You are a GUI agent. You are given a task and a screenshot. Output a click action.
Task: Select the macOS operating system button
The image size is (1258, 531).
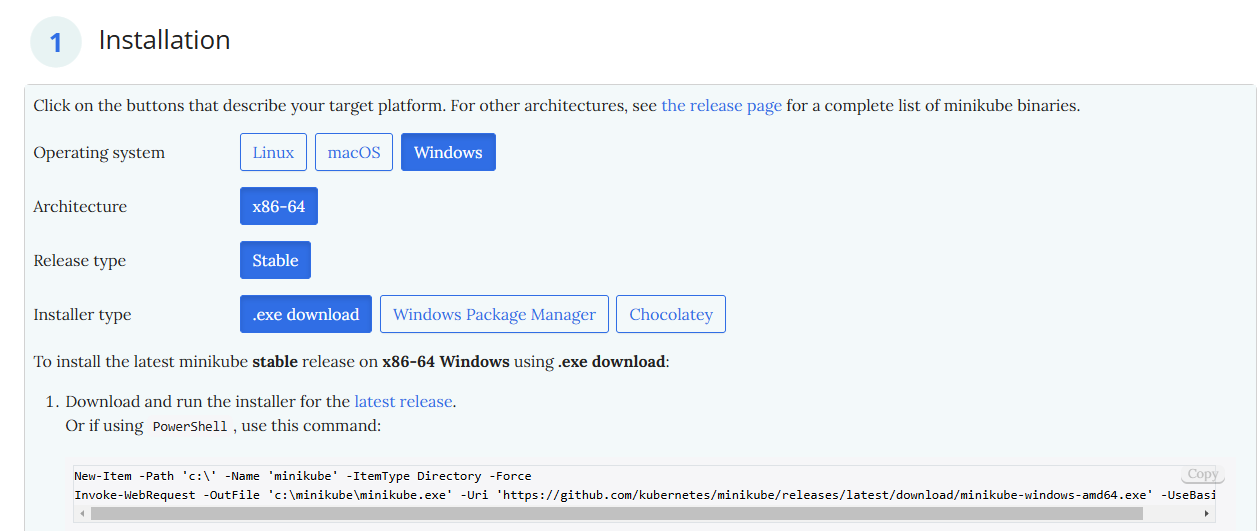[x=354, y=152]
